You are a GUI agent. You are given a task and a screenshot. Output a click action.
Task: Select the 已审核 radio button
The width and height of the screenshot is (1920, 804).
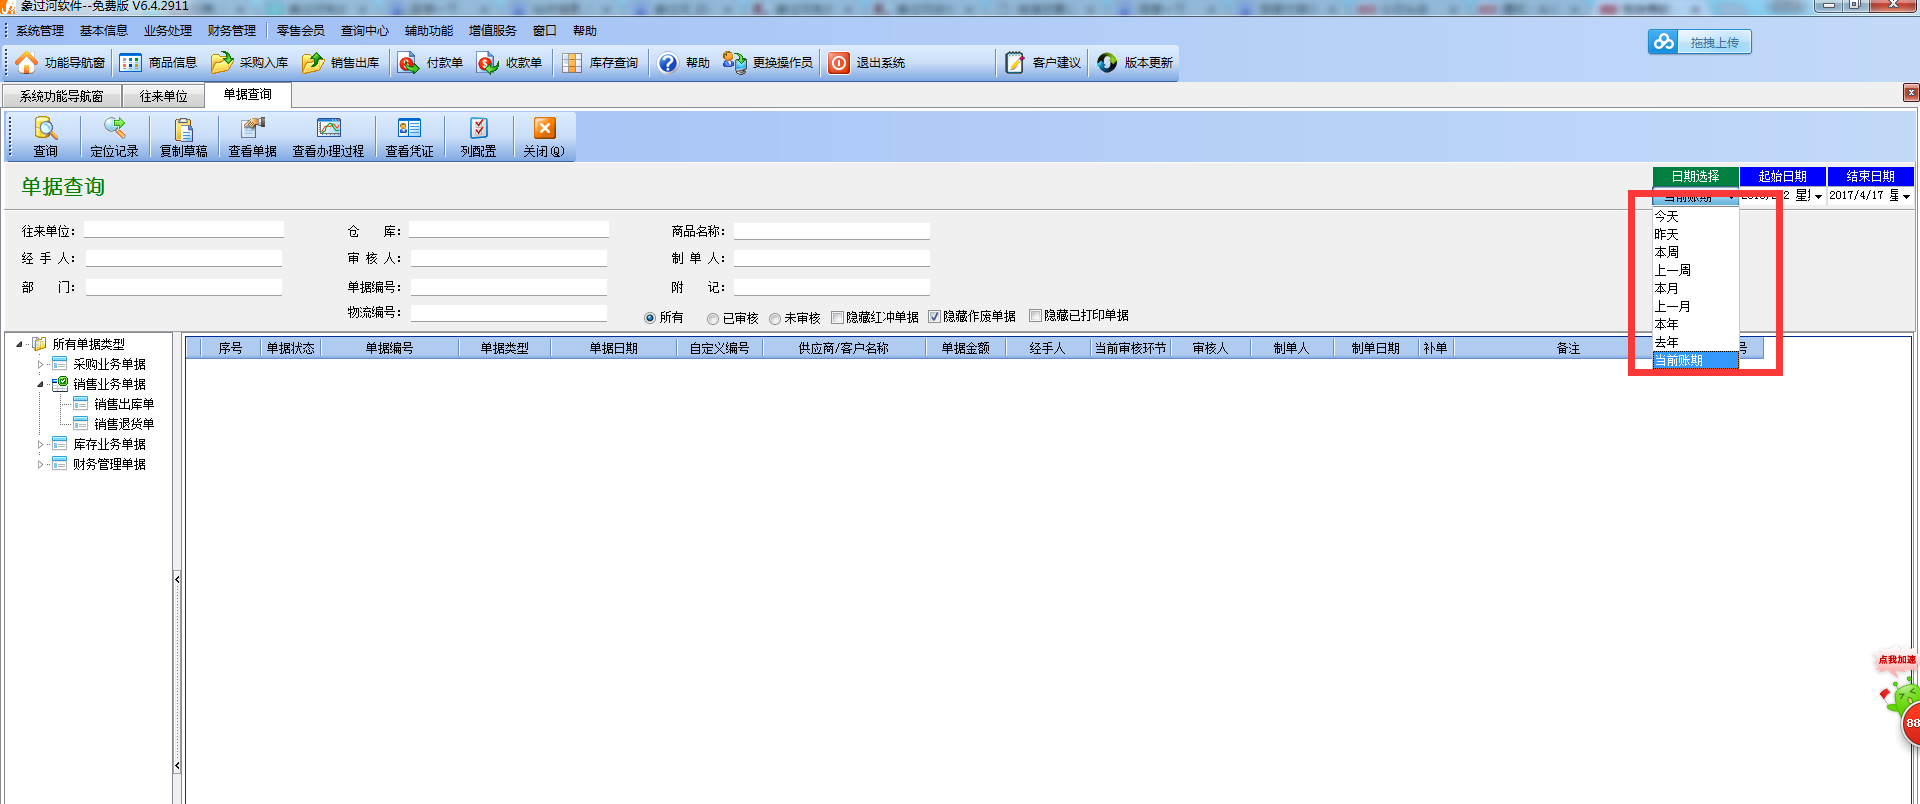tap(713, 319)
